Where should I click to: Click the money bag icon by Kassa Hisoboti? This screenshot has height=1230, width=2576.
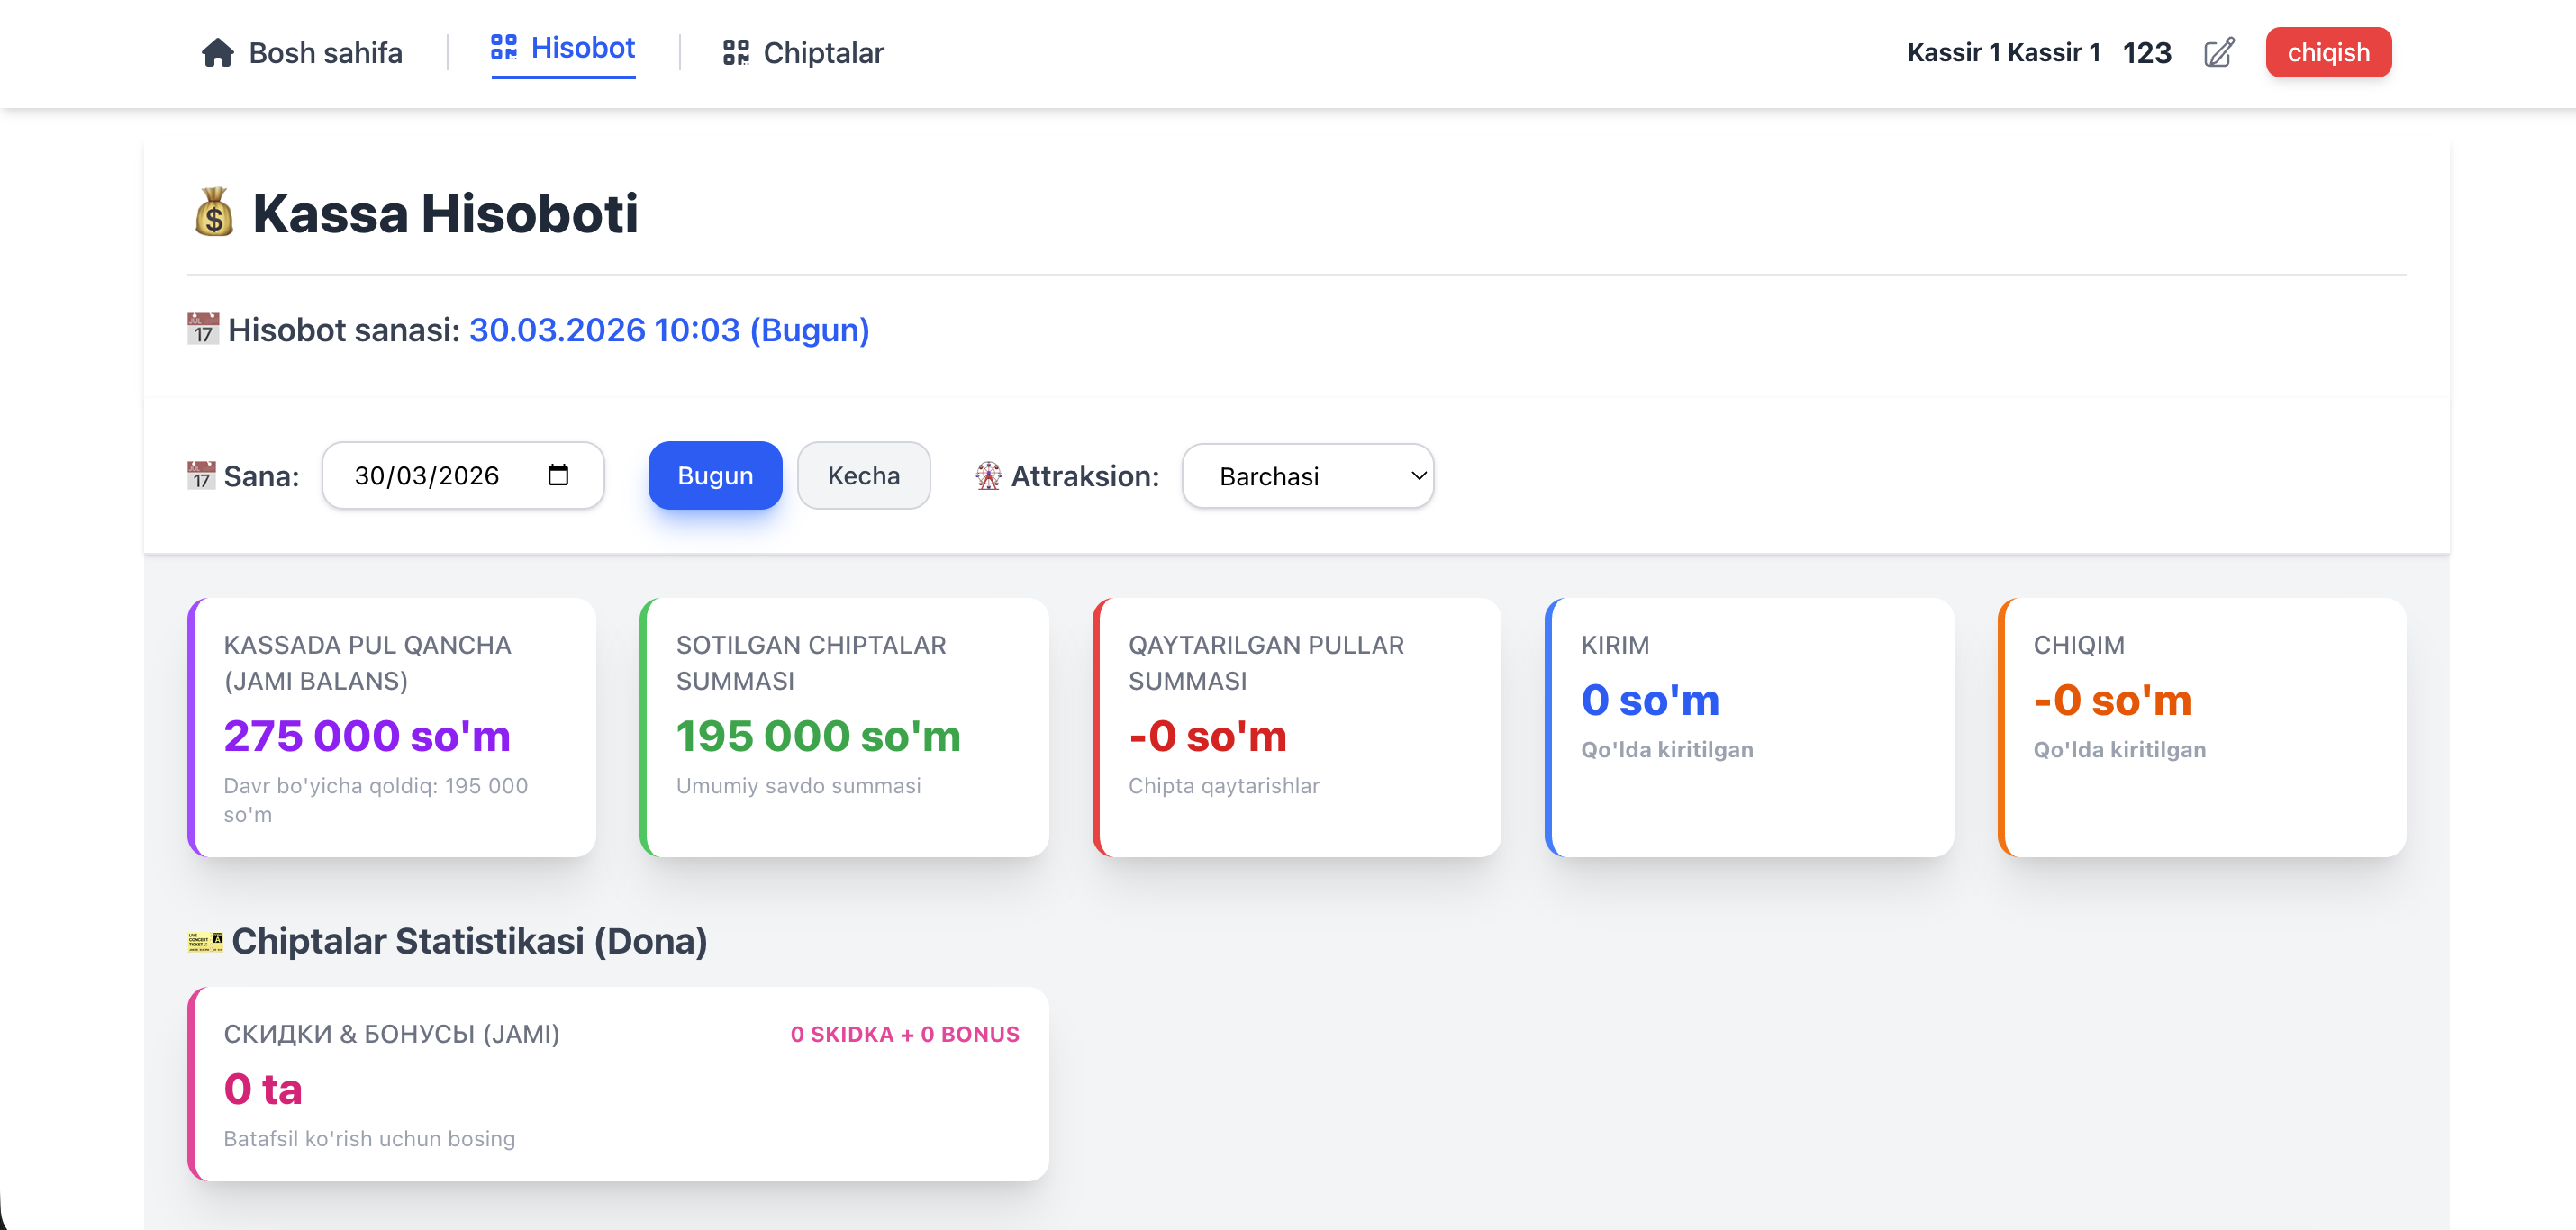214,213
